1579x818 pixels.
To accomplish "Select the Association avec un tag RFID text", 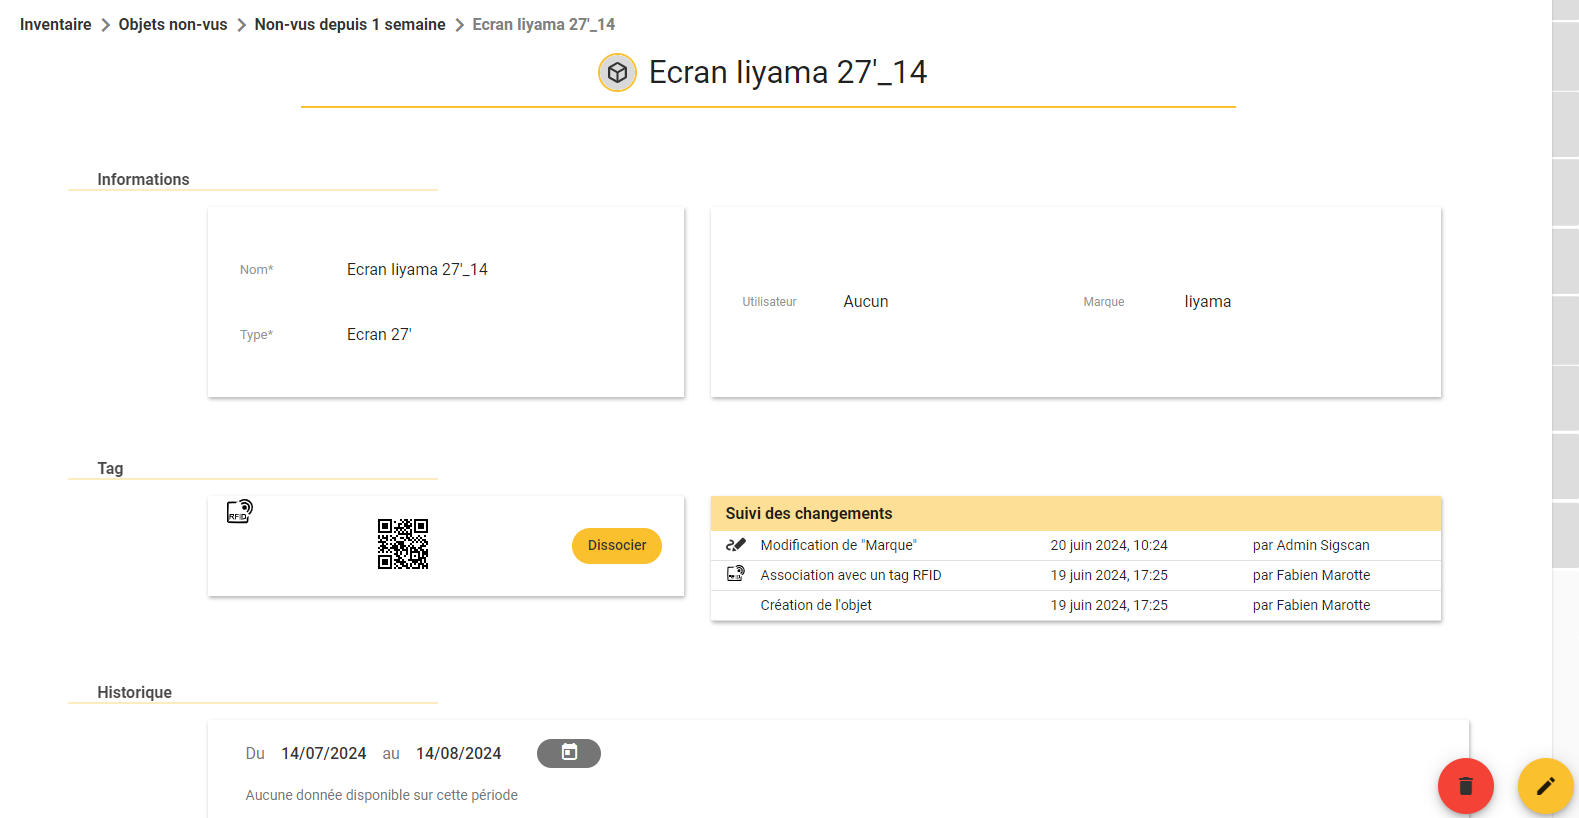I will (x=851, y=575).
